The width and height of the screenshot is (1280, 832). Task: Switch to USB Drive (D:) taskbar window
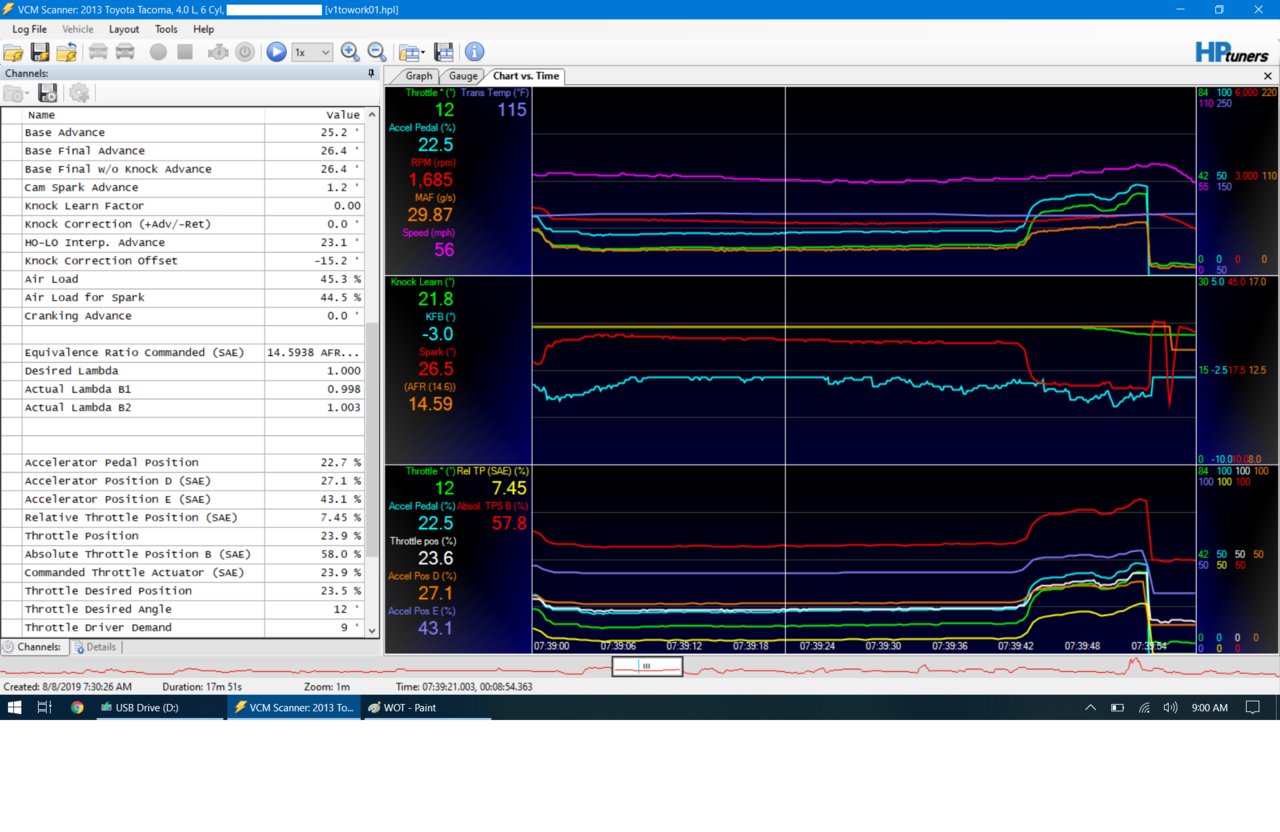(159, 707)
